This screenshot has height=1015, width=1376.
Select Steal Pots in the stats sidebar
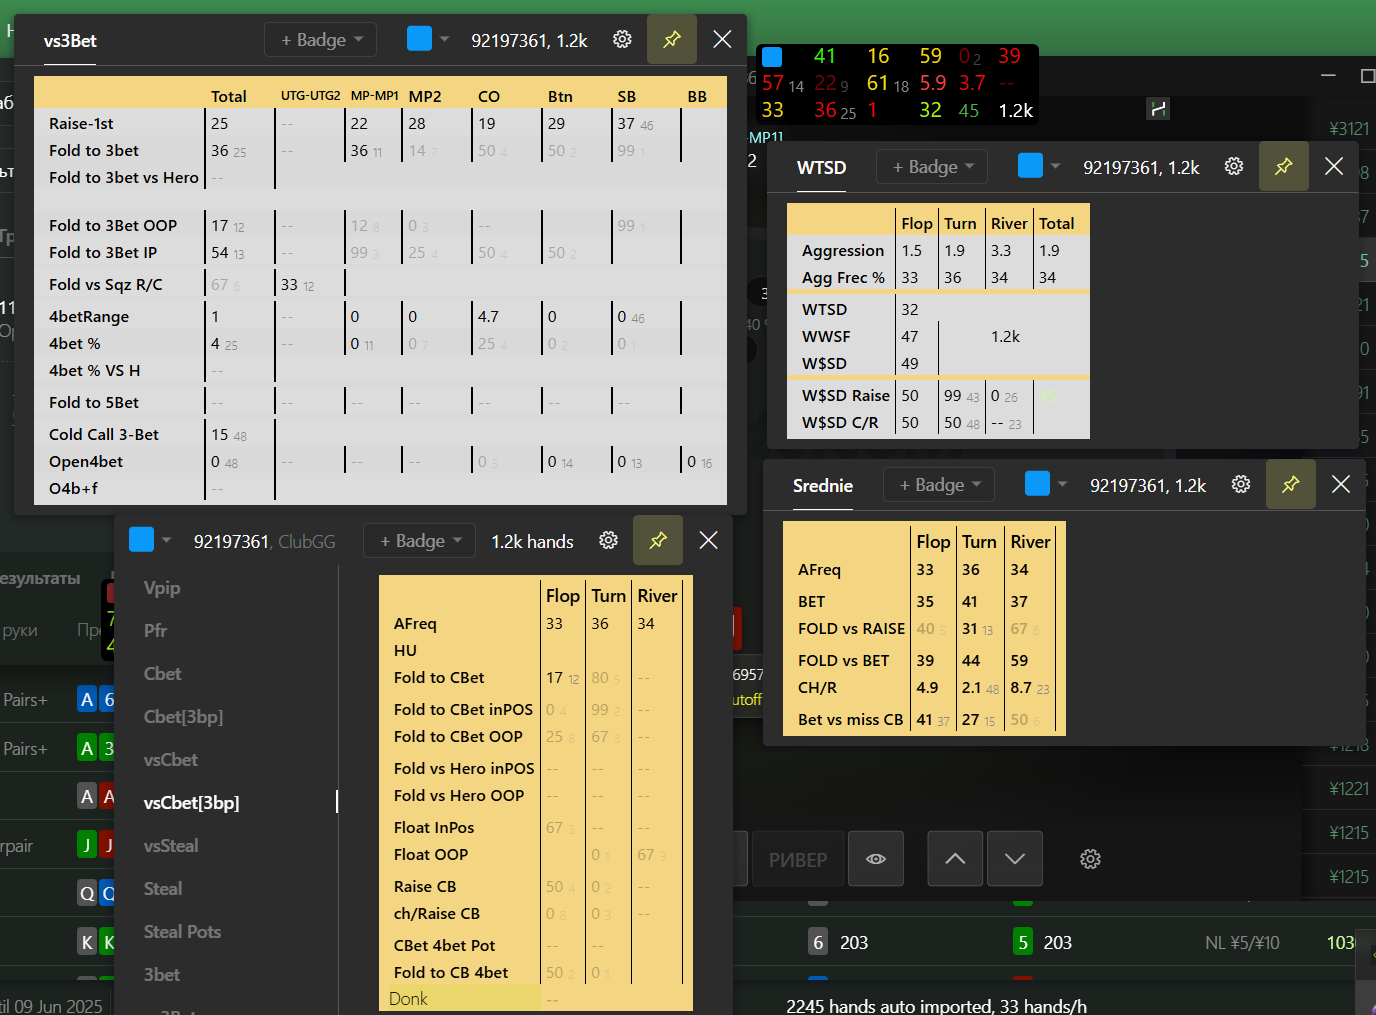click(182, 932)
